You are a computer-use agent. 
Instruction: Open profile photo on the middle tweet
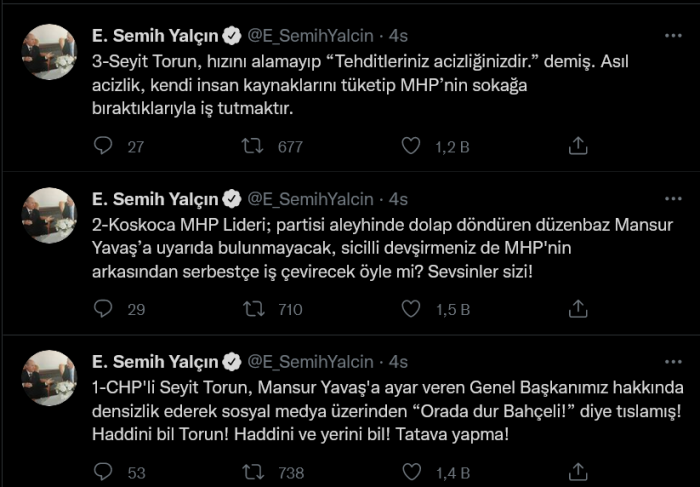[49, 215]
